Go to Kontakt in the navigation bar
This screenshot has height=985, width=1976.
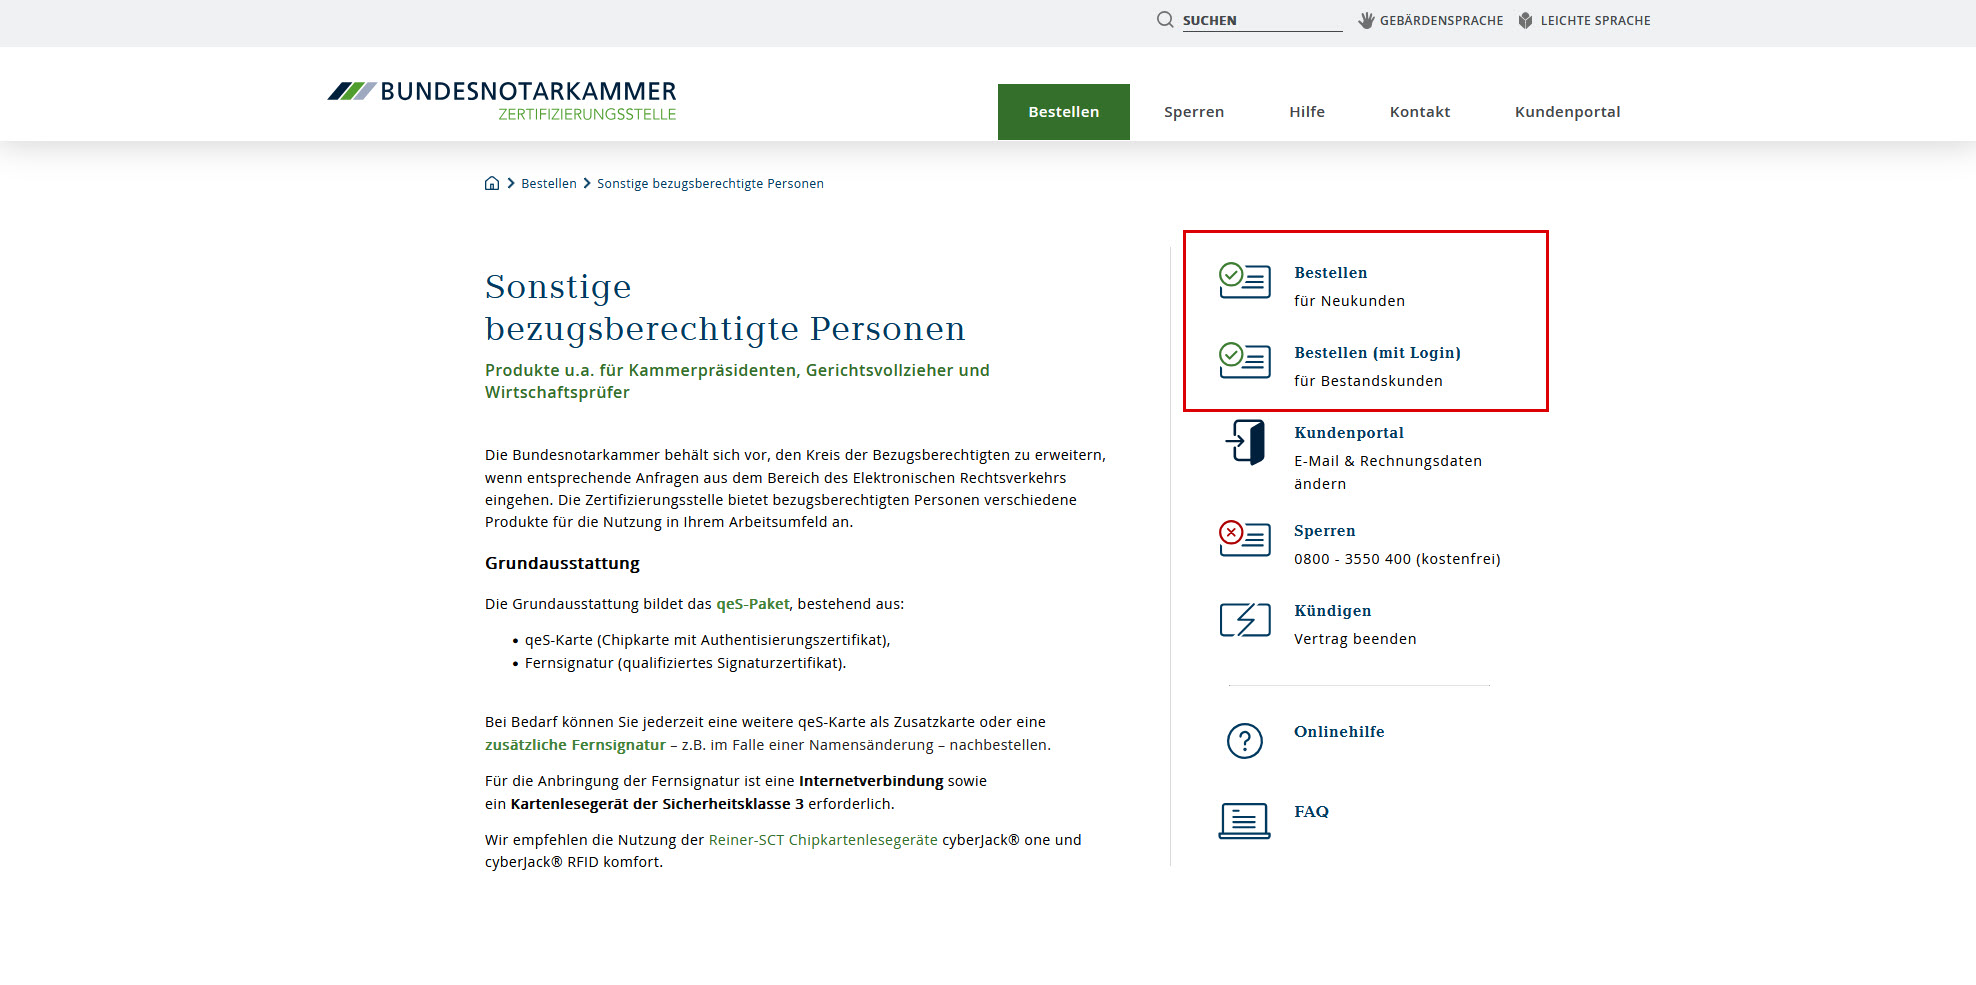1419,112
